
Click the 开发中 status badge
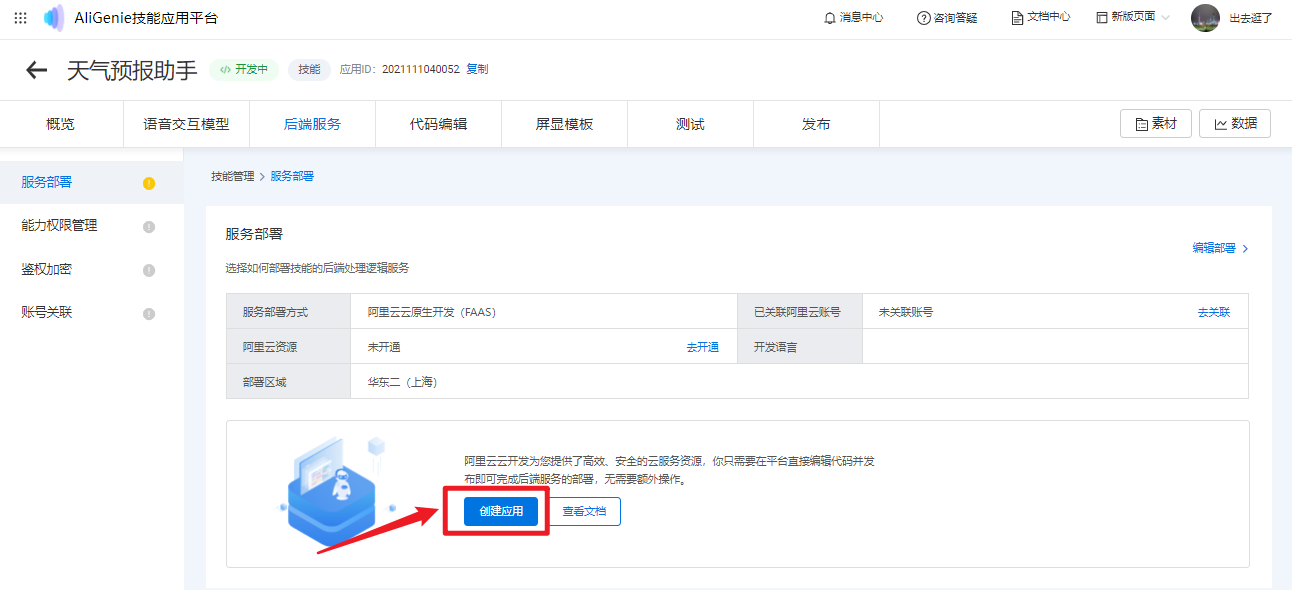(244, 69)
